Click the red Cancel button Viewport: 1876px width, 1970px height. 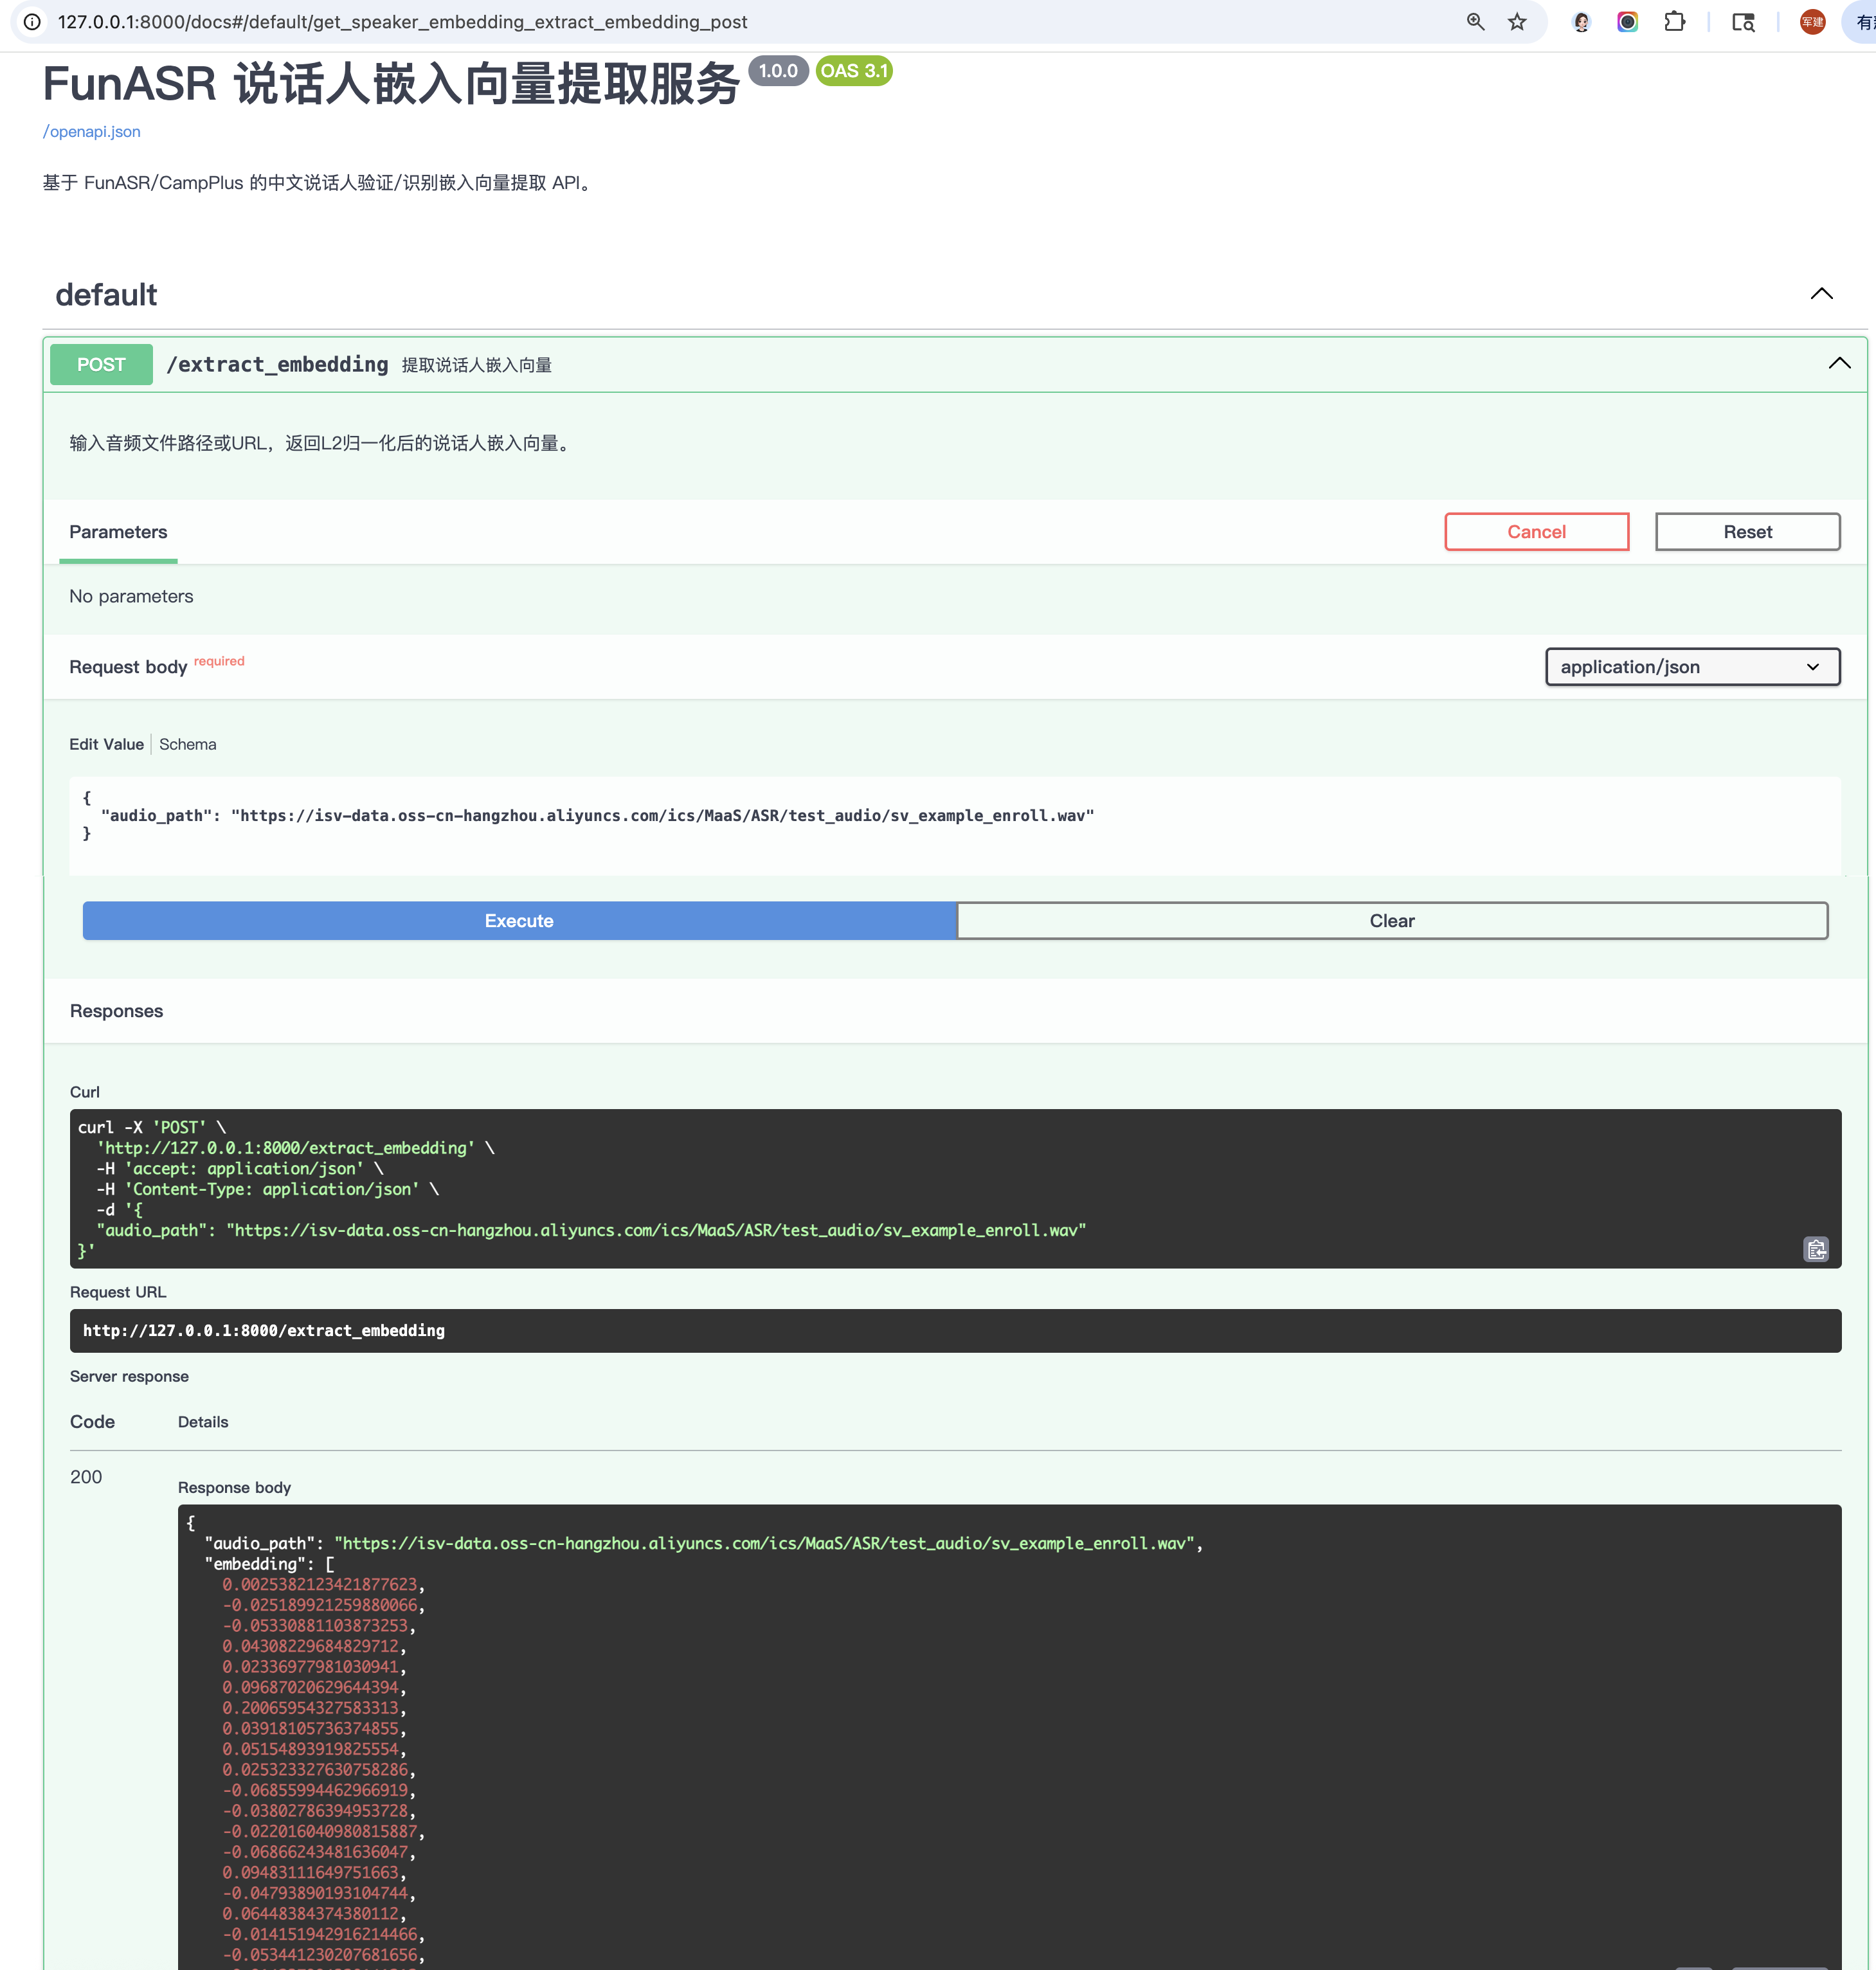click(1535, 532)
